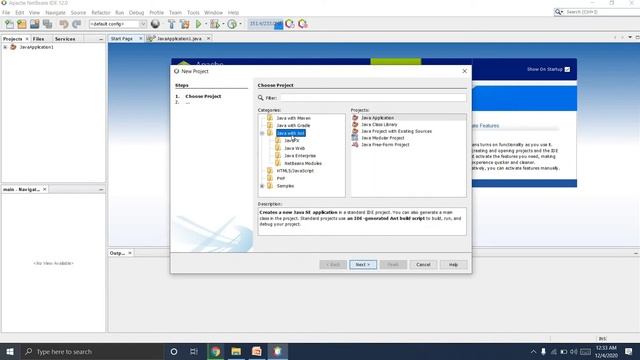
Task: Click the last profiler icon in toolbar
Action: coord(303,24)
